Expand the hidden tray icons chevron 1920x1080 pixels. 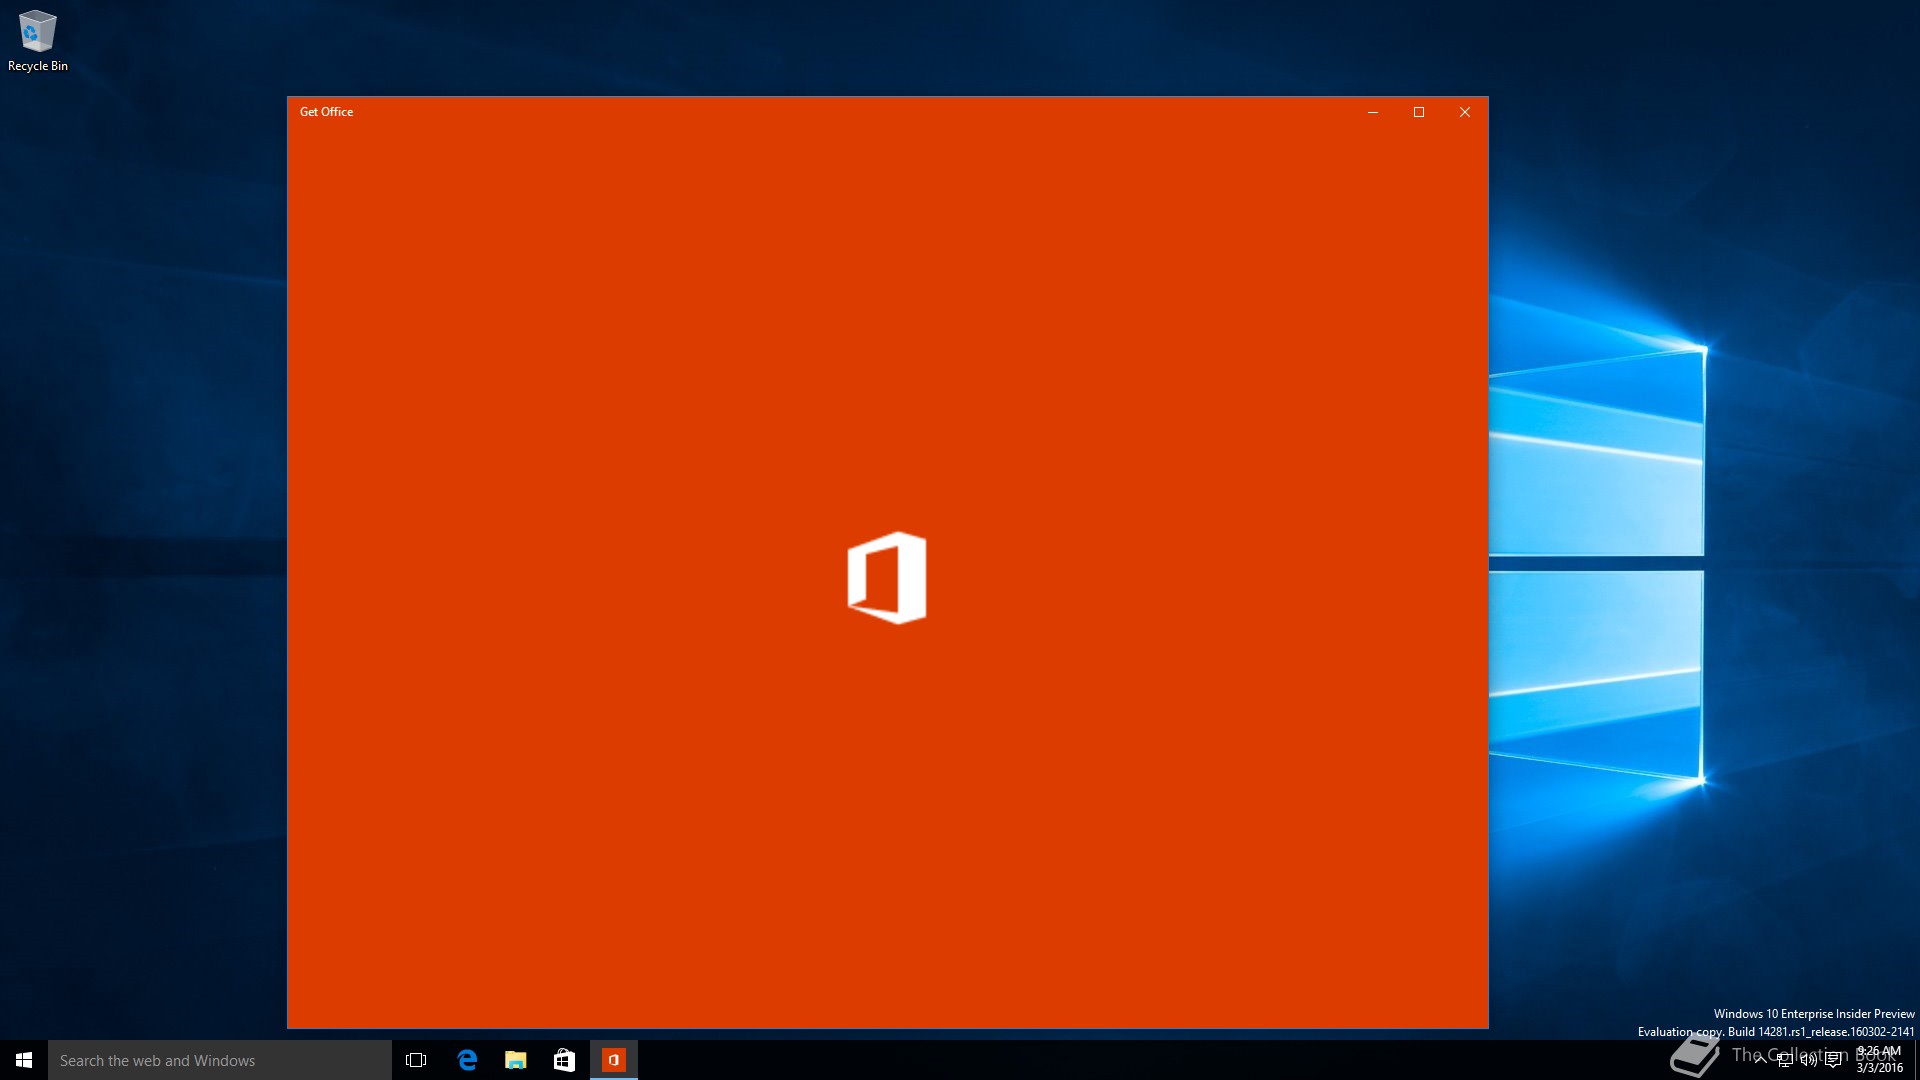click(1760, 1060)
